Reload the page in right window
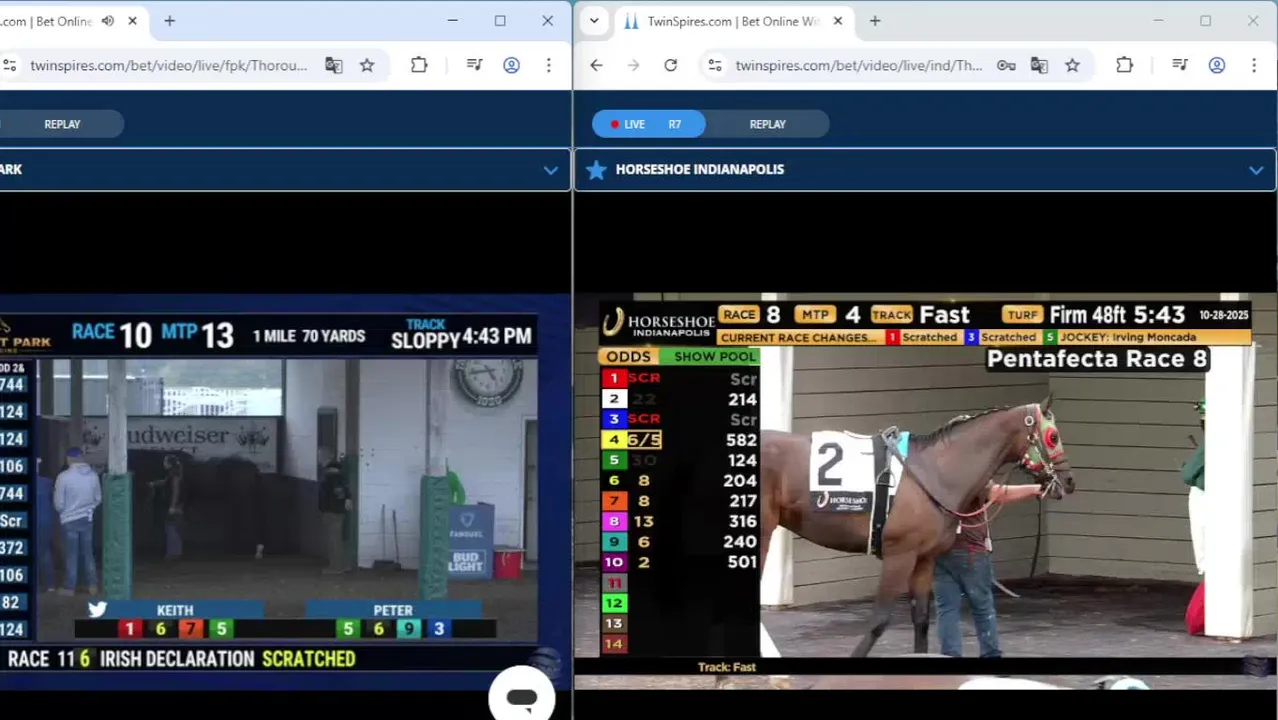 click(x=670, y=65)
